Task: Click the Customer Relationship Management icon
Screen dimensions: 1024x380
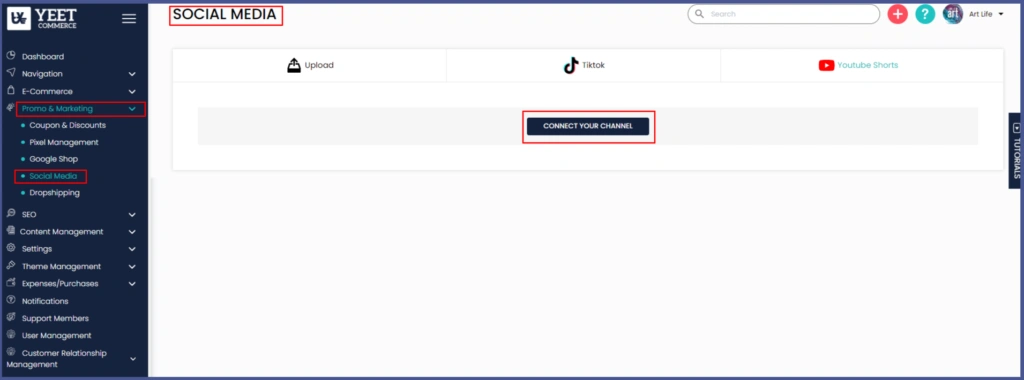Action: point(10,352)
